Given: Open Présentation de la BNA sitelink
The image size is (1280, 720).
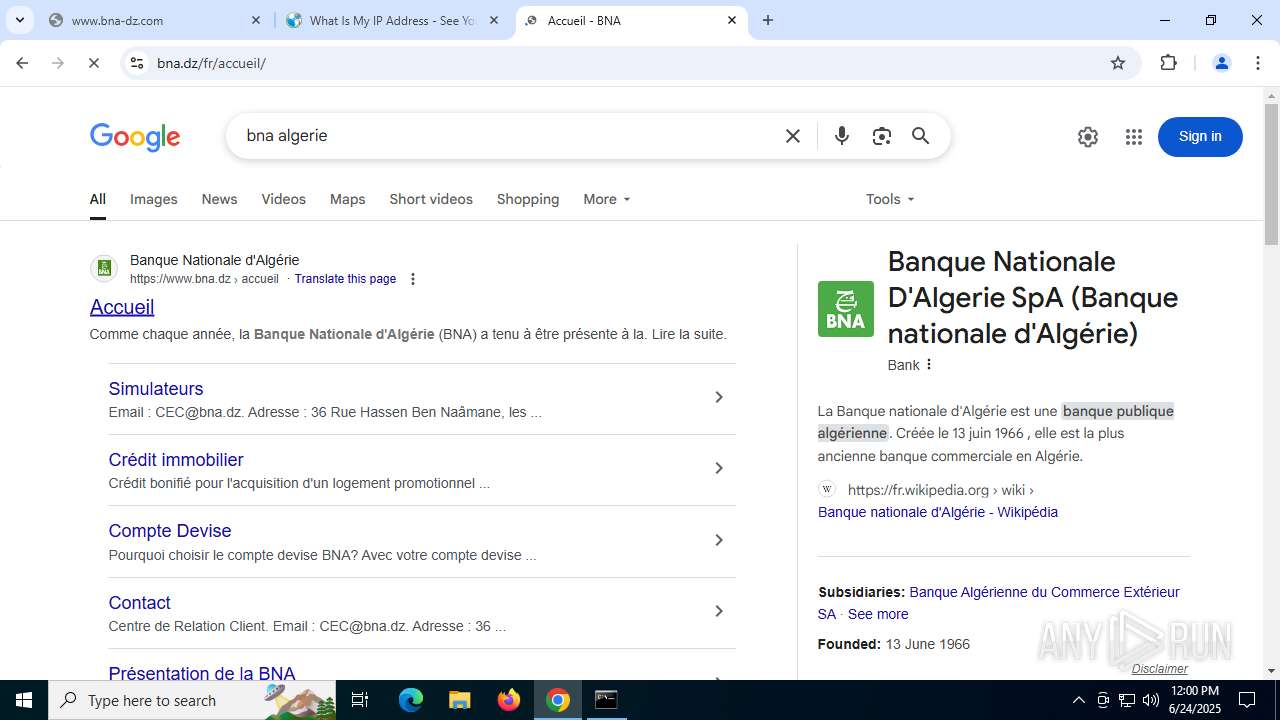Looking at the screenshot, I should 202,673.
